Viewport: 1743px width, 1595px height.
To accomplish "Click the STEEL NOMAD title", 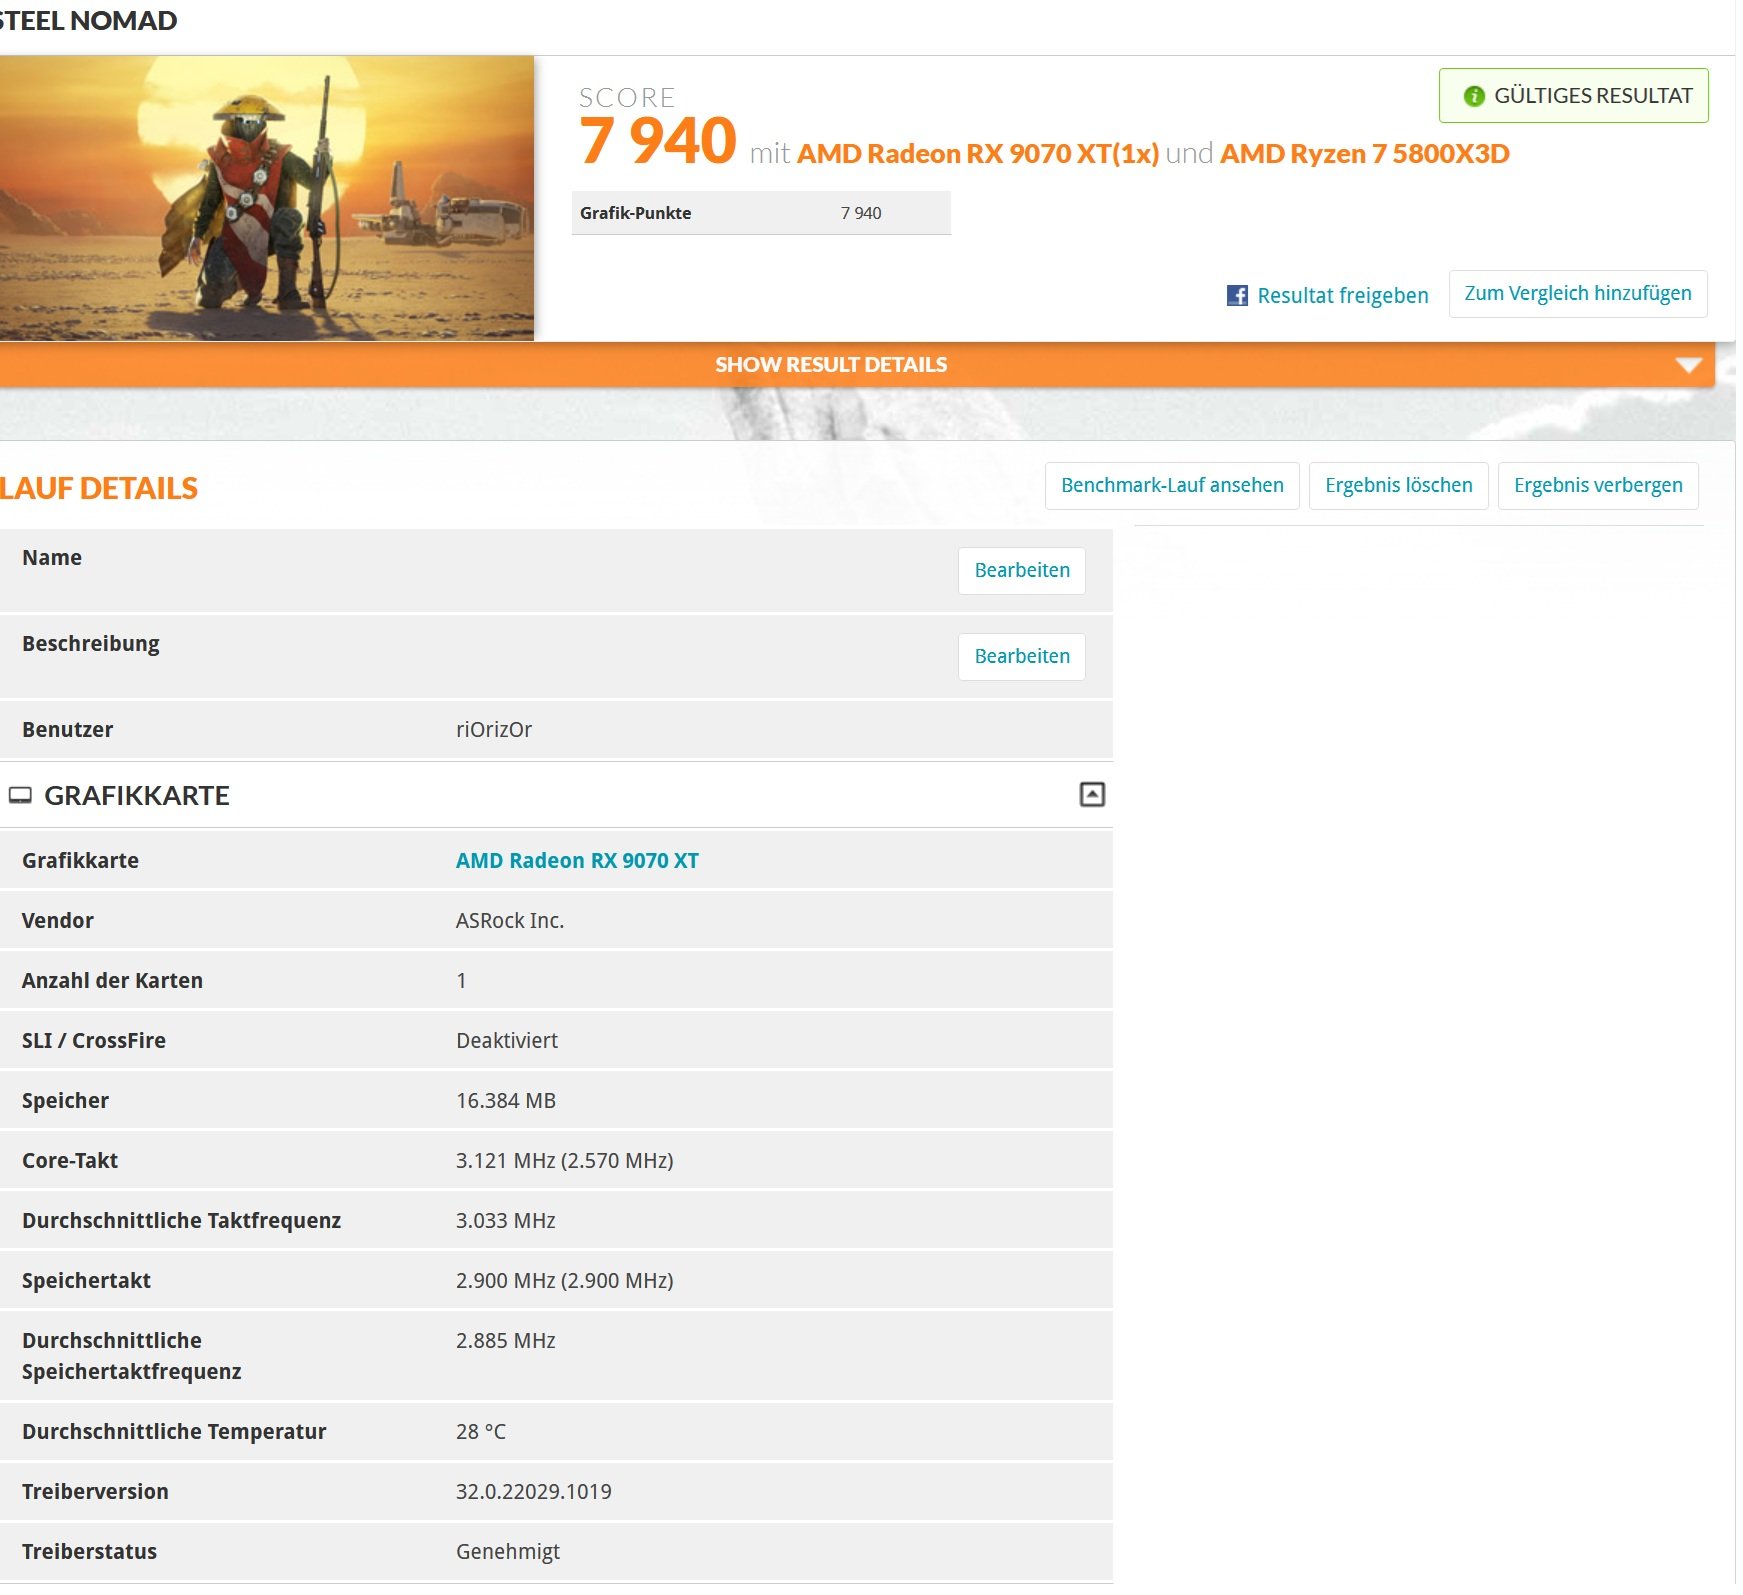I will pos(88,20).
